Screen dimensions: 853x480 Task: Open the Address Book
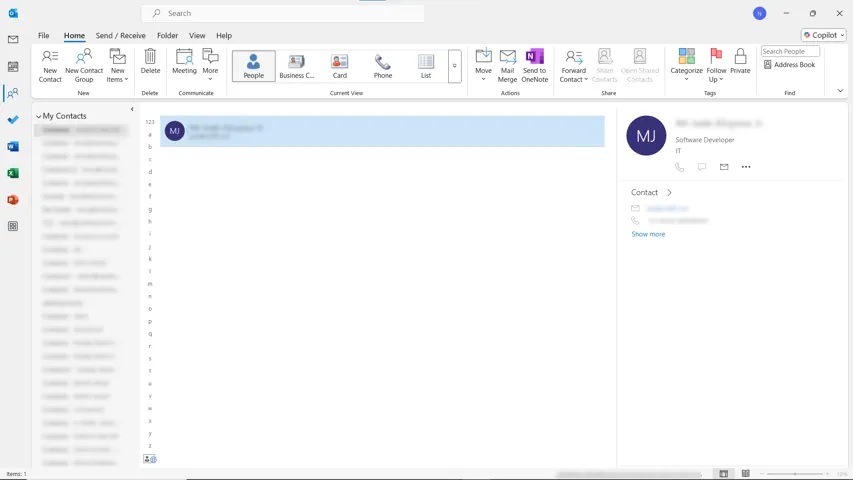click(789, 65)
